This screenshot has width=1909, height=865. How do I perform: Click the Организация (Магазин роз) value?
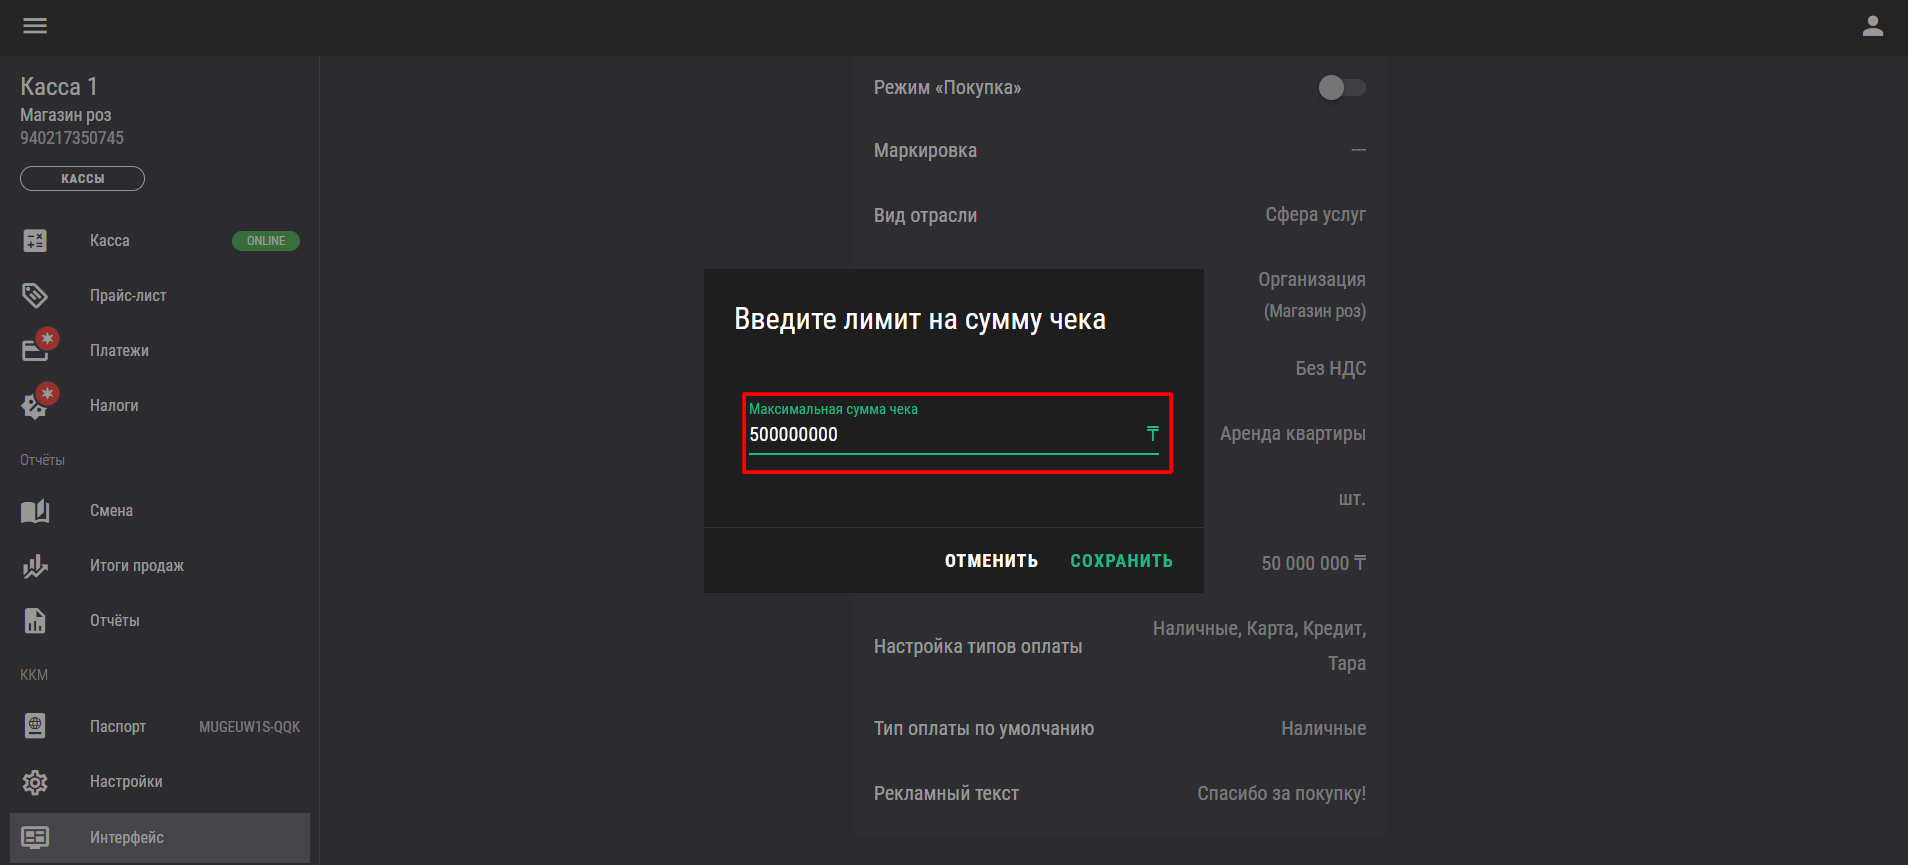[1312, 295]
